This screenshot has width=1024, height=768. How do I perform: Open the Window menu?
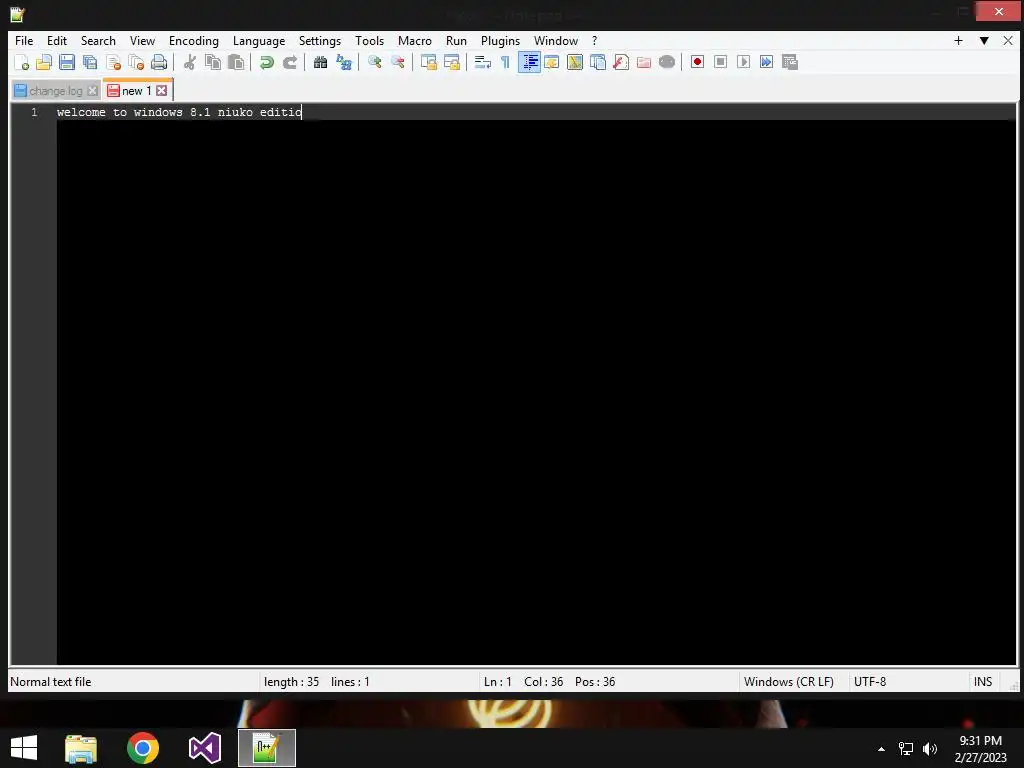tap(556, 40)
